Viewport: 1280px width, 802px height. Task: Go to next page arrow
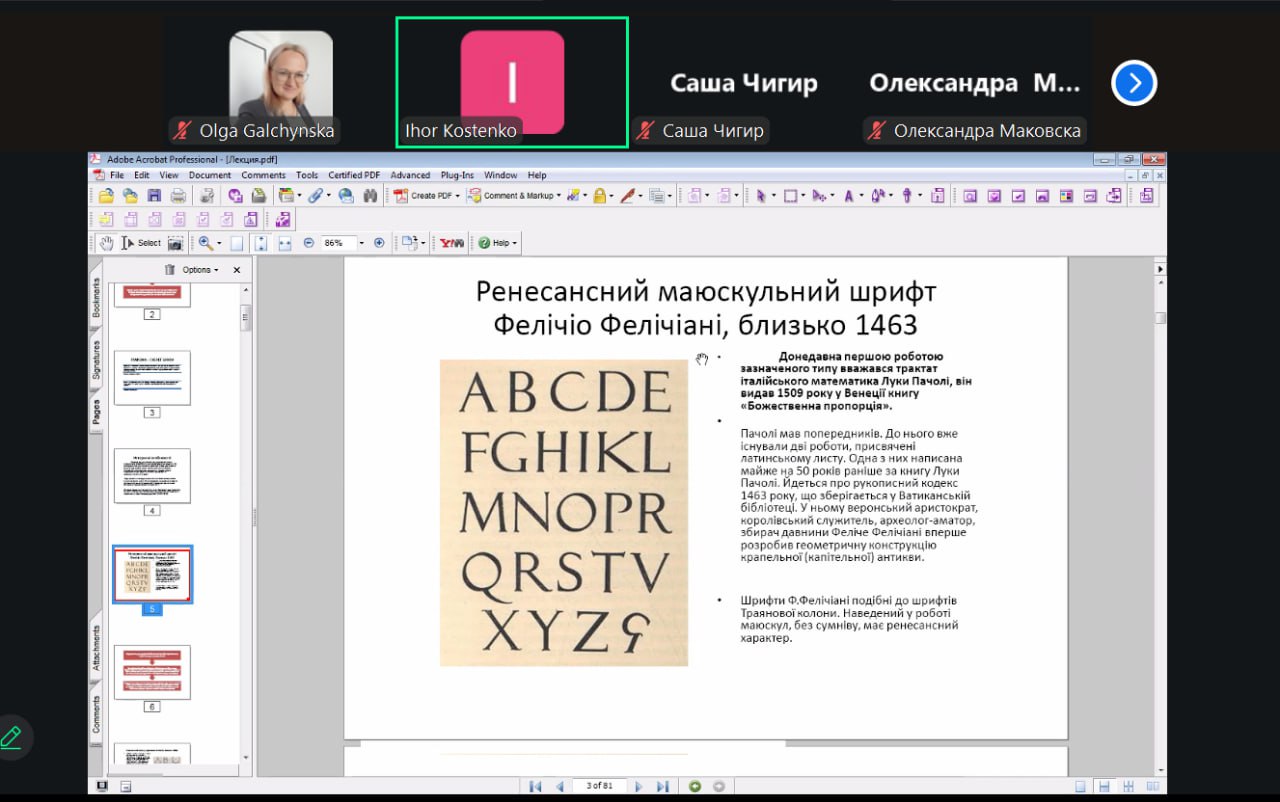(x=638, y=786)
